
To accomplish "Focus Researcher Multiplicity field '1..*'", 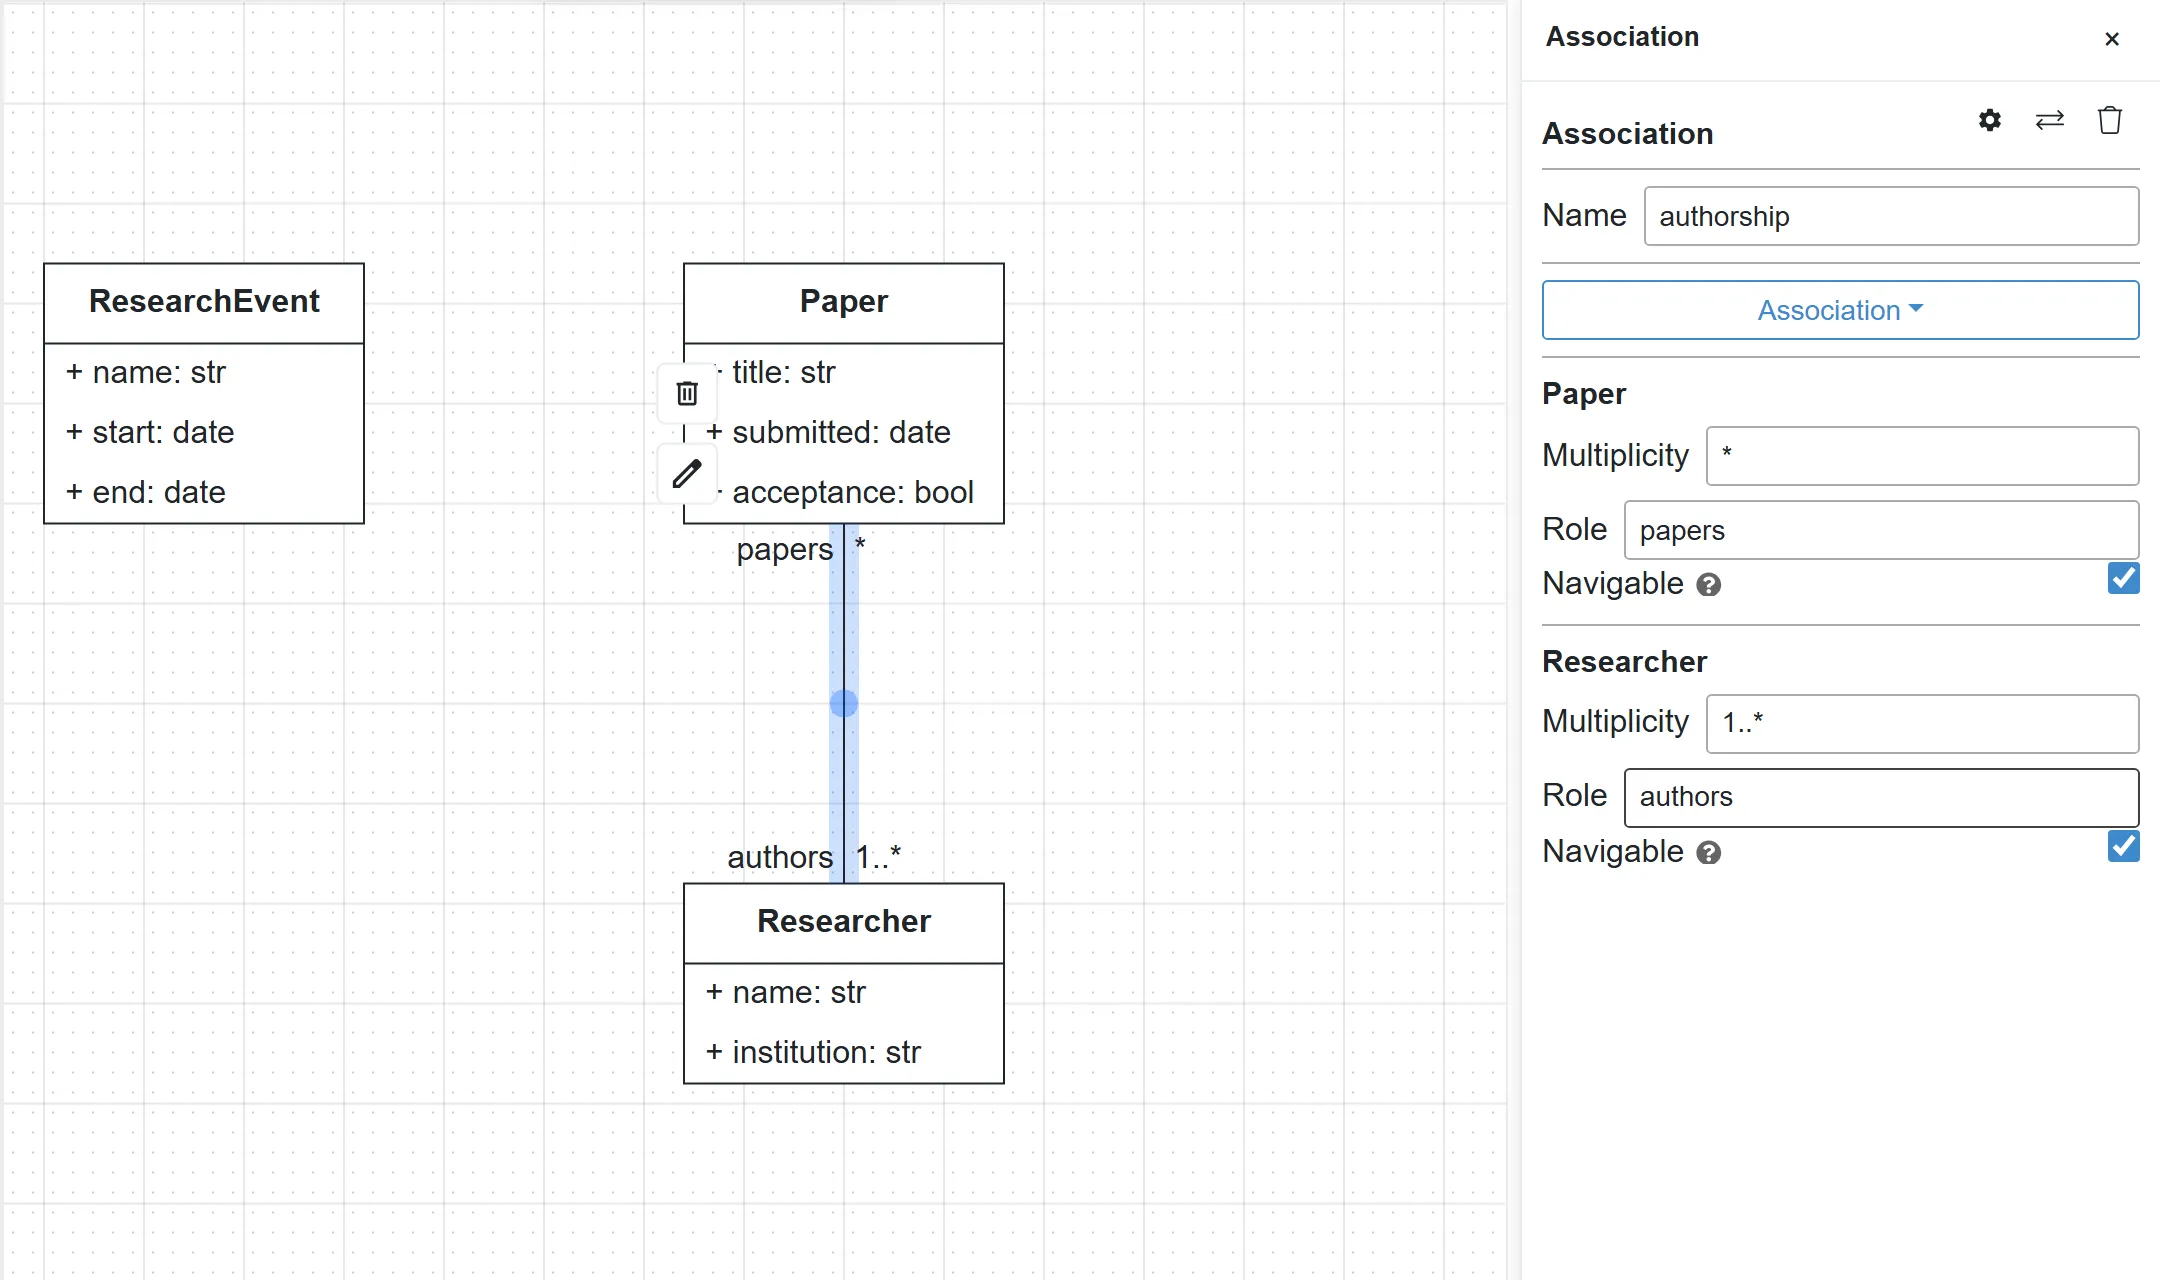I will [1922, 724].
